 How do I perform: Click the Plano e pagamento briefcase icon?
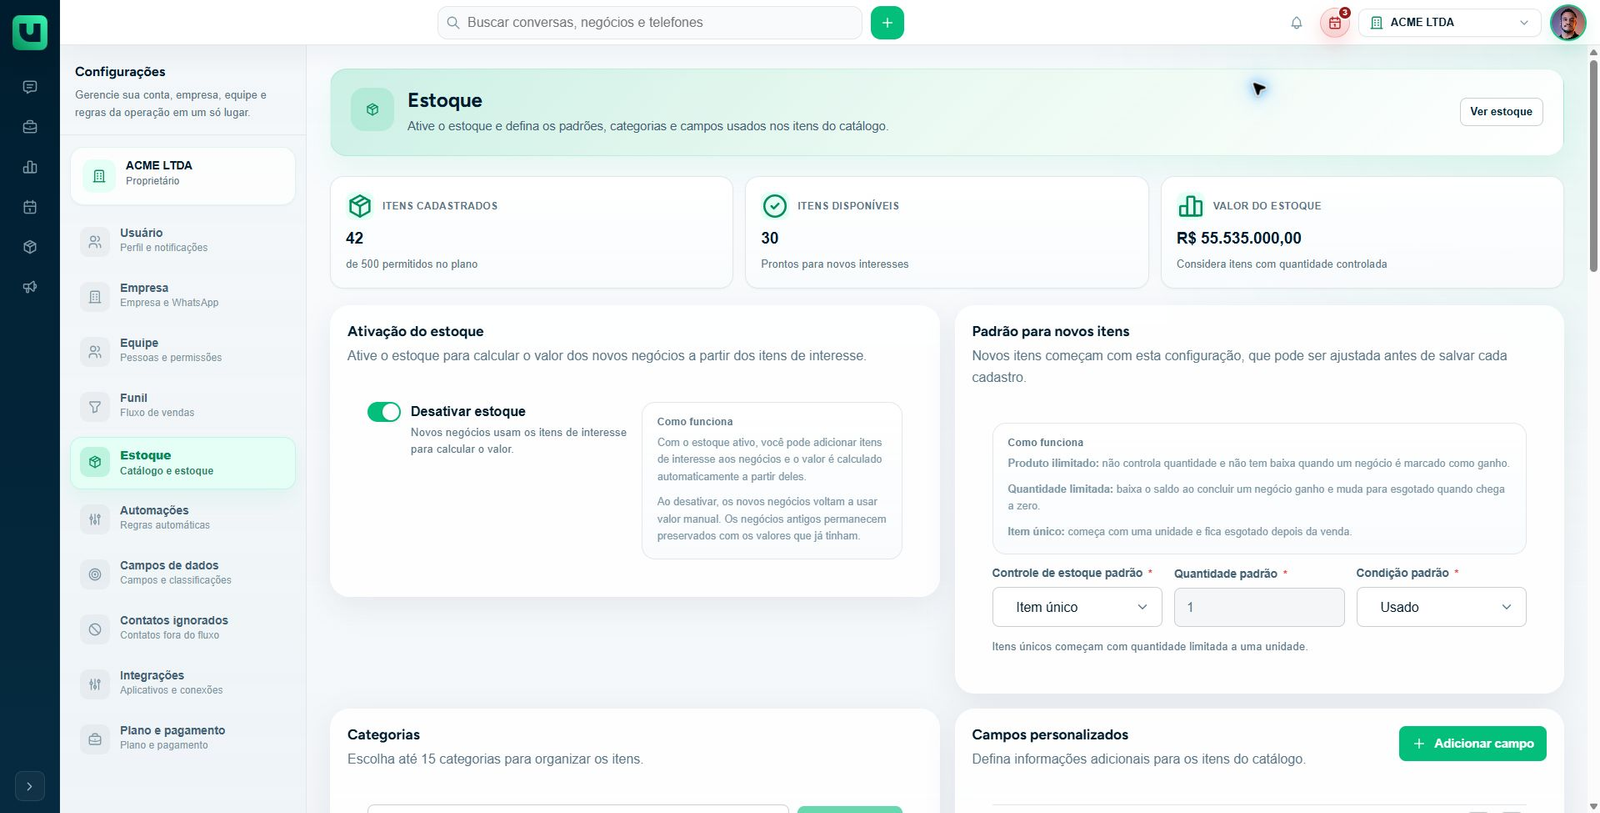(x=95, y=739)
